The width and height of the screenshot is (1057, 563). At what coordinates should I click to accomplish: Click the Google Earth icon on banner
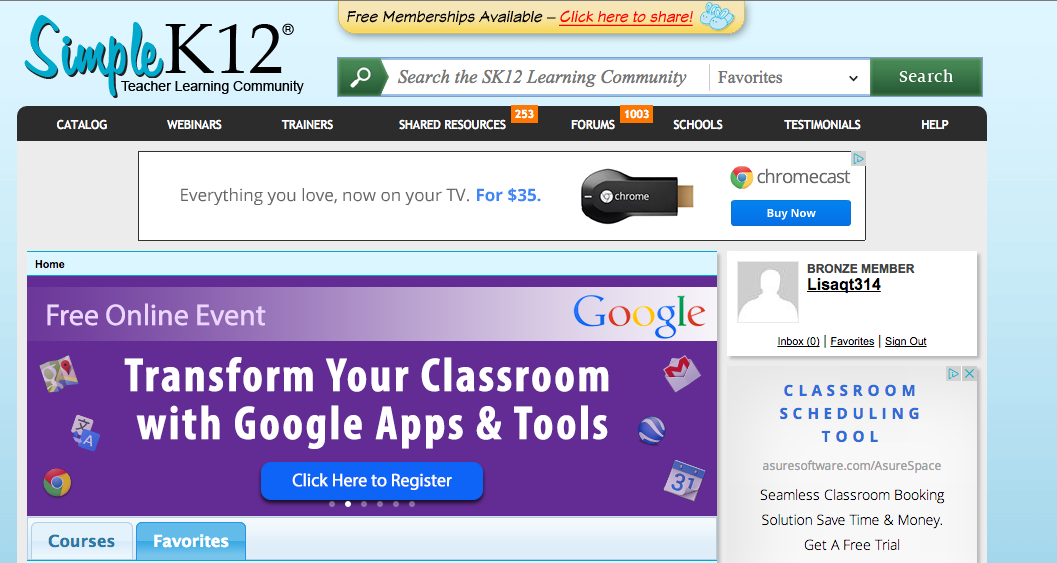click(651, 429)
